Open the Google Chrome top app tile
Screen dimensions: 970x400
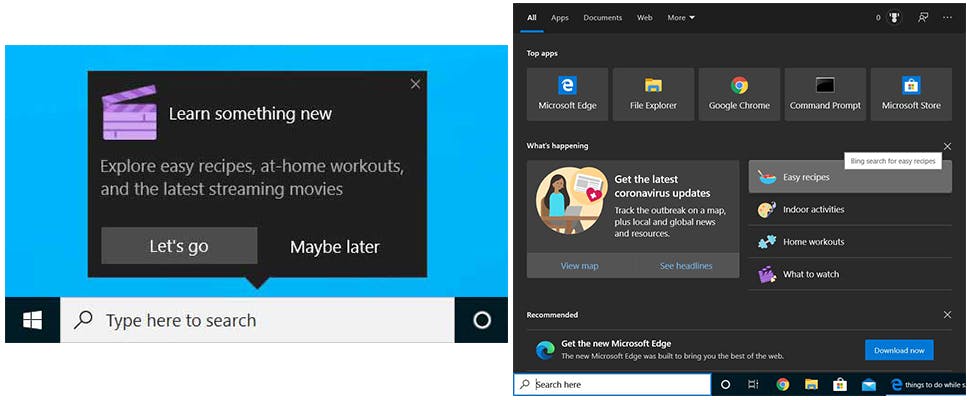(x=739, y=94)
